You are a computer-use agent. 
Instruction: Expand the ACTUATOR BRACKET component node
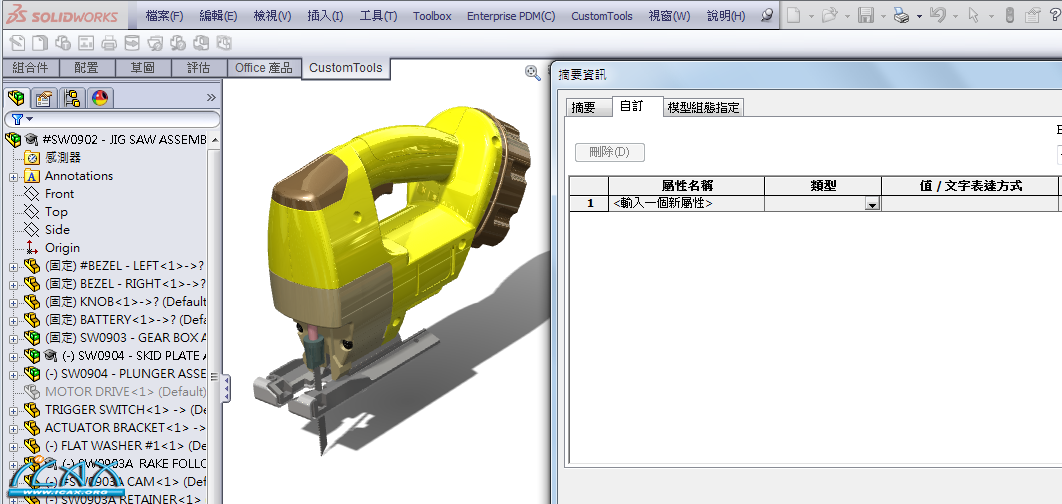click(13, 429)
